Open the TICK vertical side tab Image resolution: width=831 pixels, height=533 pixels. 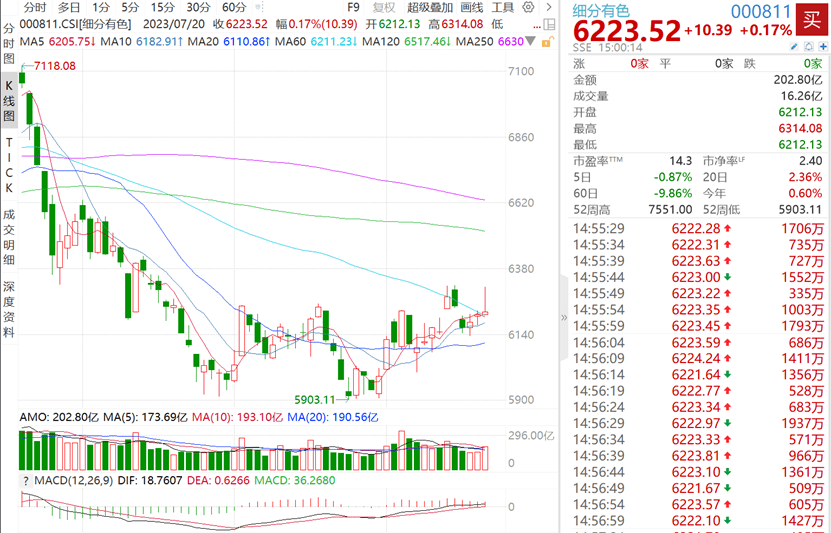(x=8, y=165)
